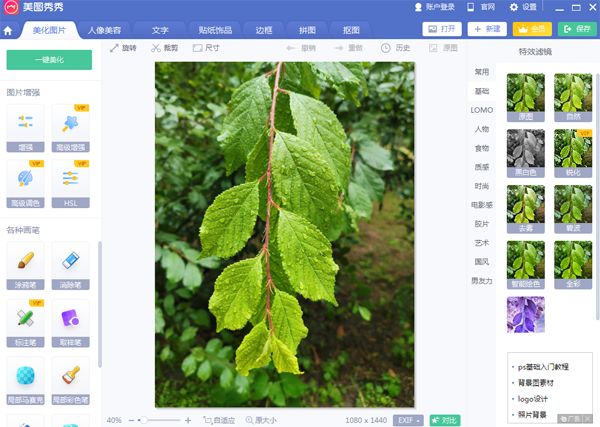Apply the 锐化 filter thumbnail

(x=573, y=153)
